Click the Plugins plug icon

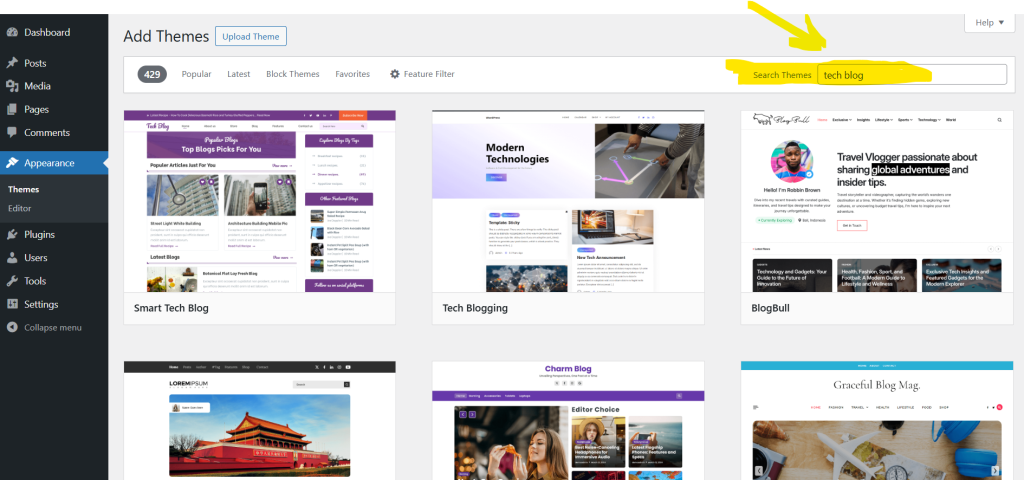tap(12, 234)
